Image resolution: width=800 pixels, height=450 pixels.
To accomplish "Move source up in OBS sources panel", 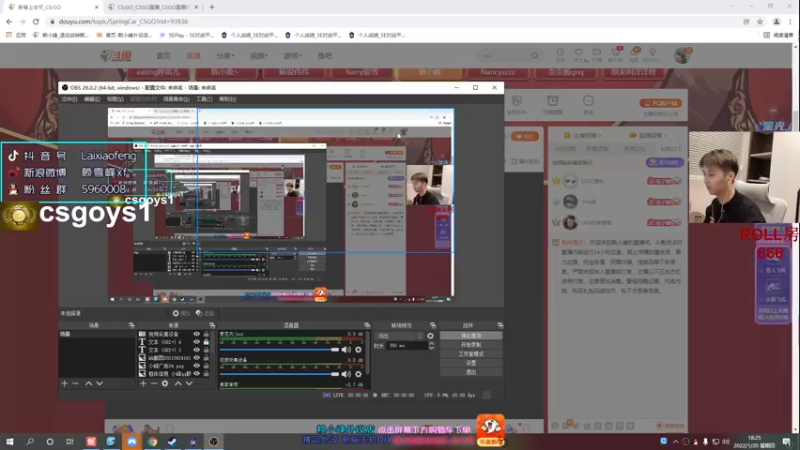I will (178, 383).
